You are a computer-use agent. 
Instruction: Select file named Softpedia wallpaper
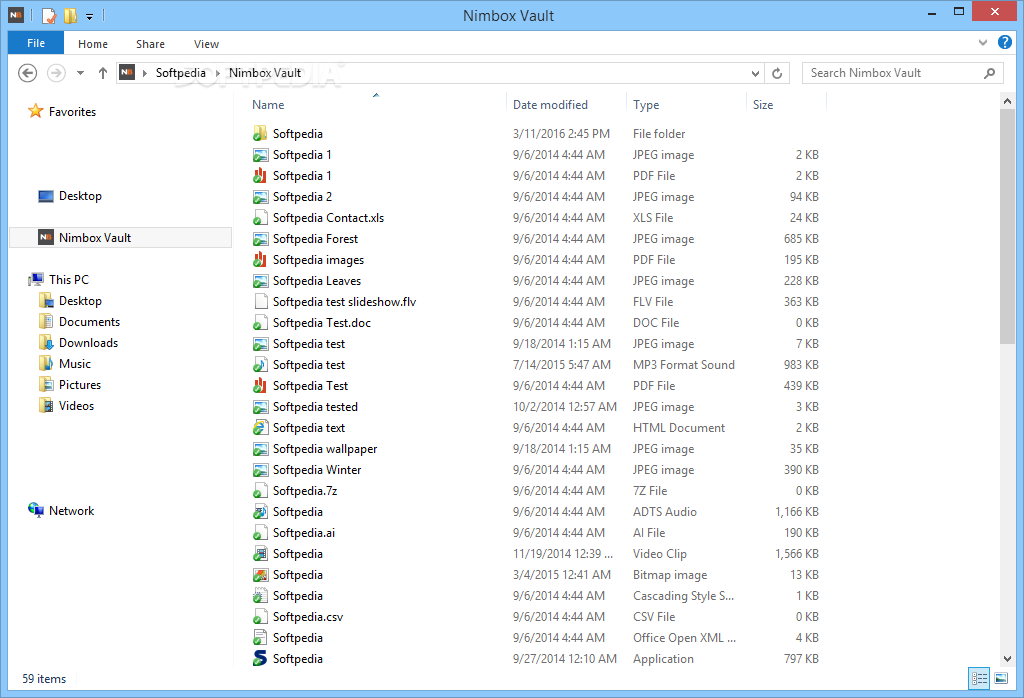[325, 449]
